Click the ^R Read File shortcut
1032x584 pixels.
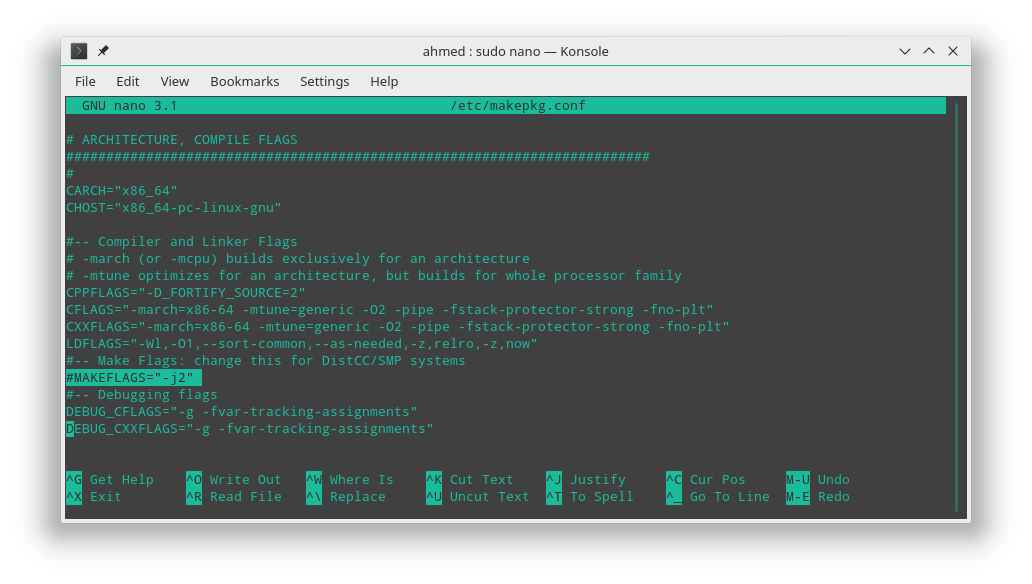[234, 497]
